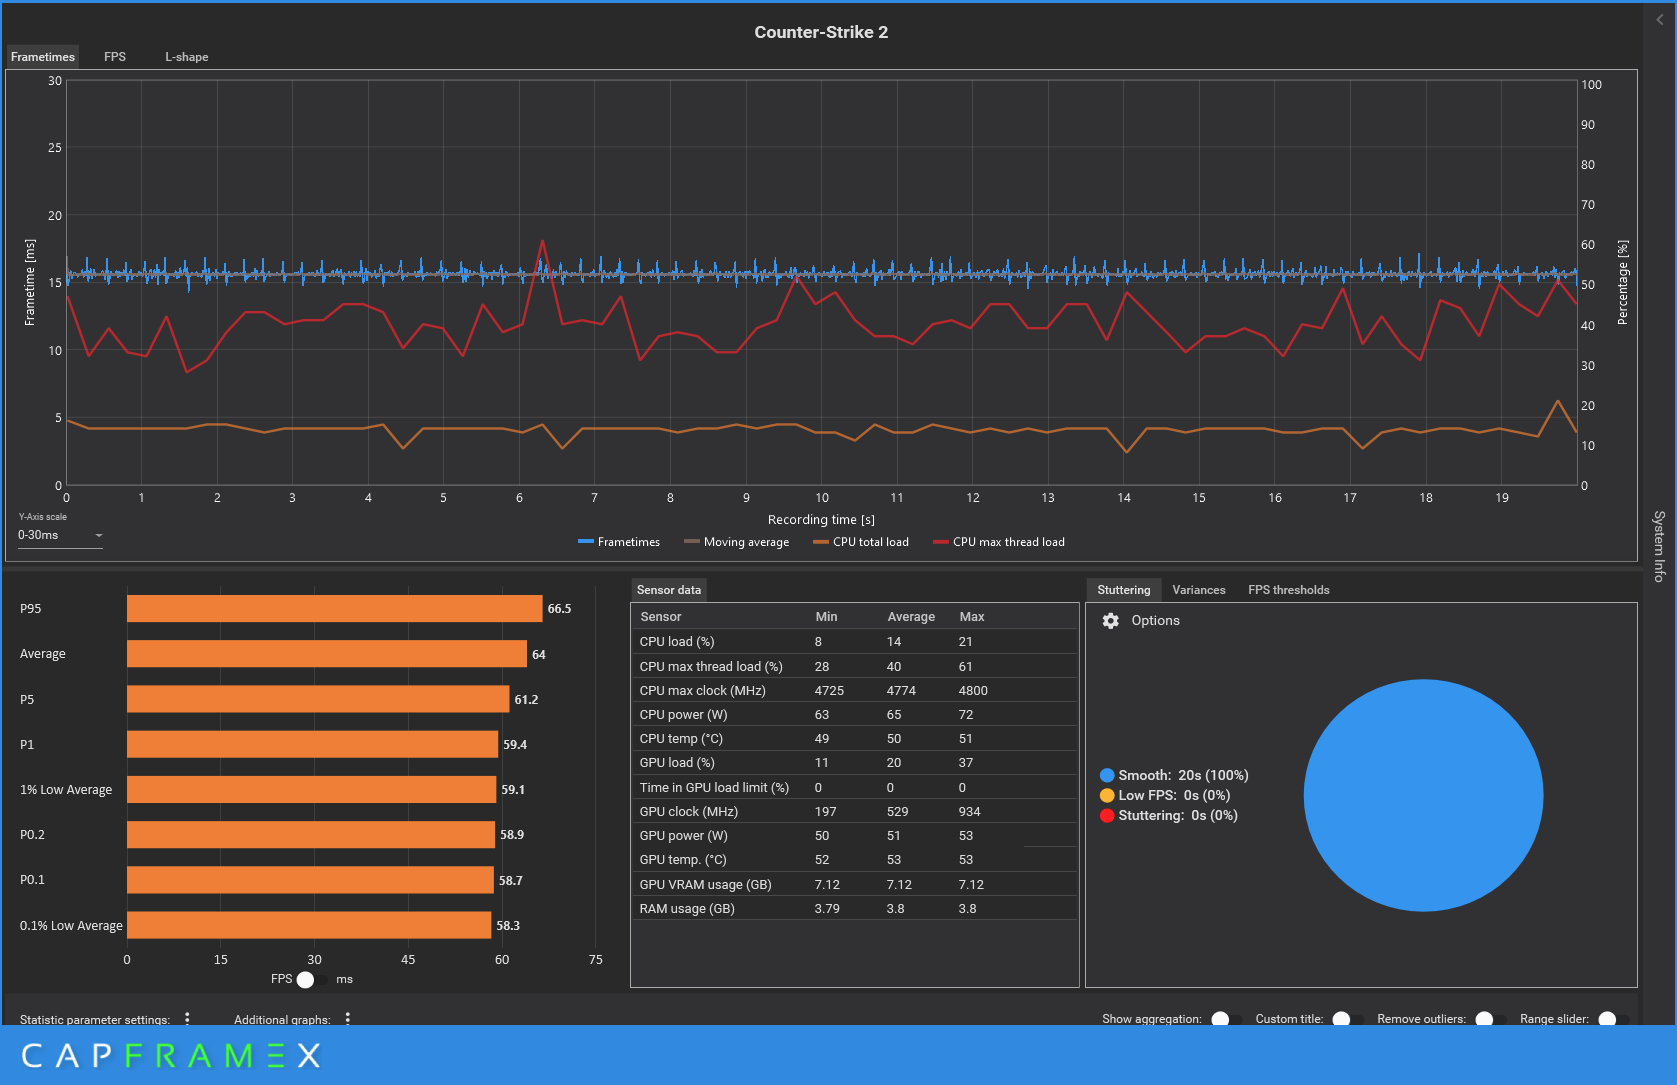Click the blue Smooth legend dot
Viewport: 1677px width, 1085px height.
tap(1107, 775)
